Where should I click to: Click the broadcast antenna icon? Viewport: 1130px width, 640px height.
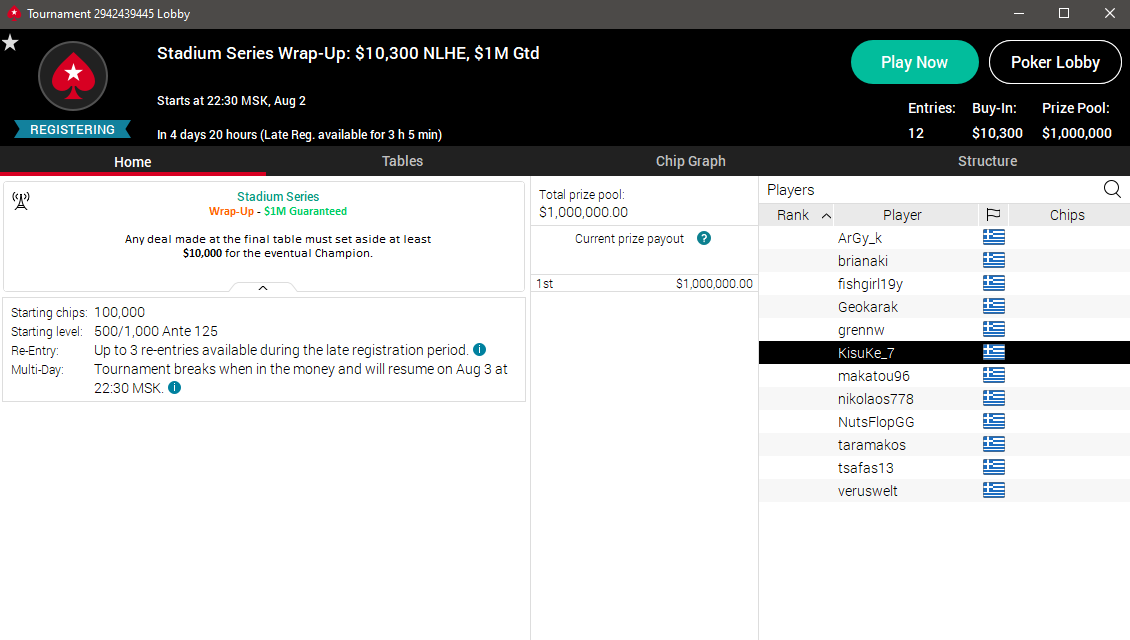(21, 201)
